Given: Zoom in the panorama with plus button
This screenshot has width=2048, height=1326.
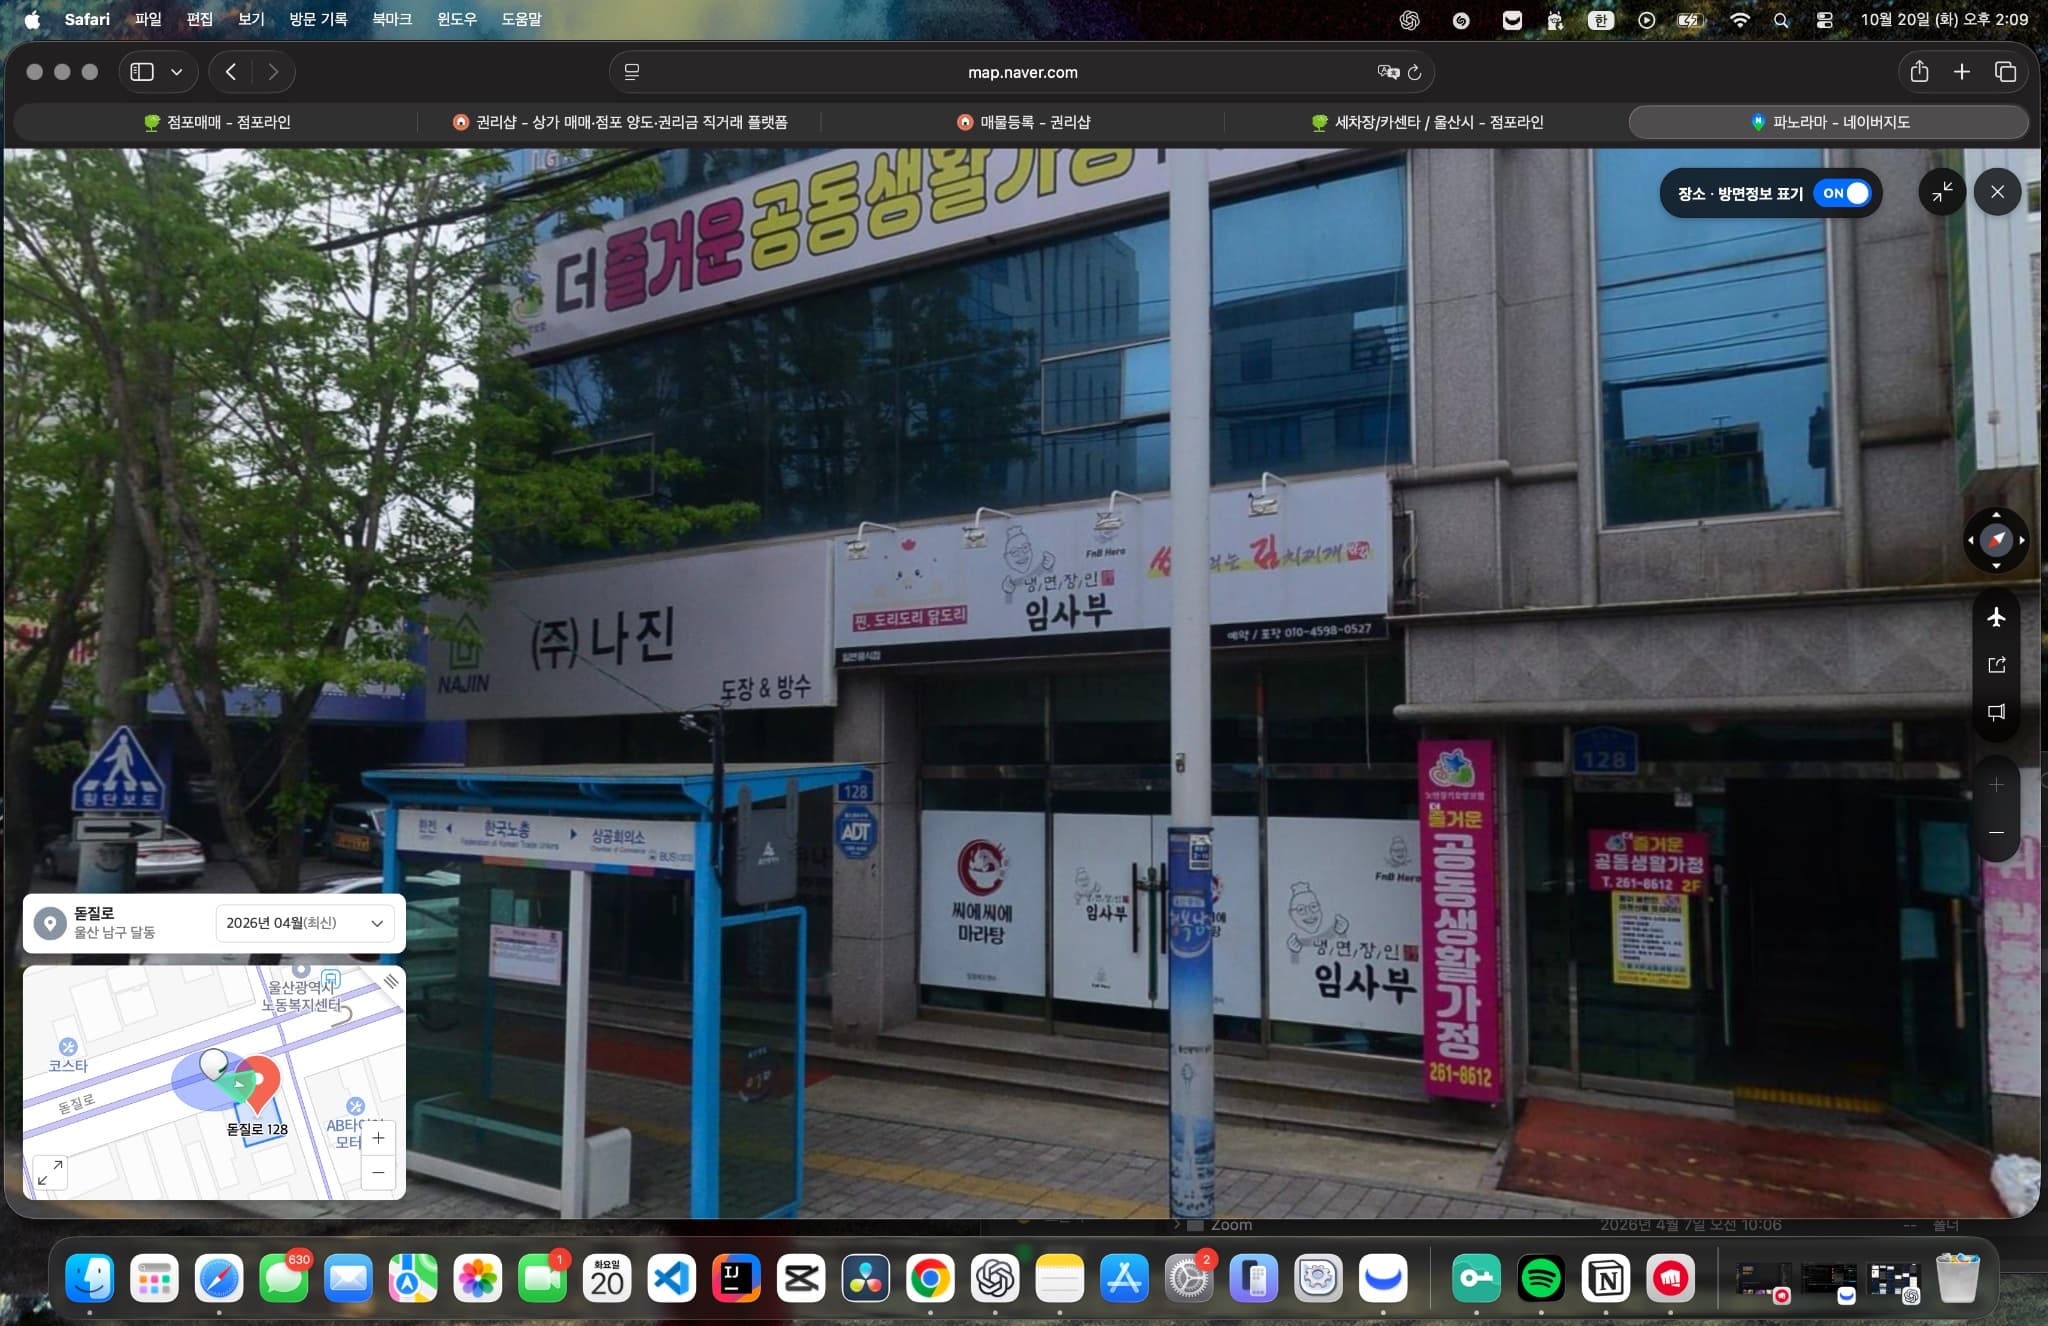Looking at the screenshot, I should [1996, 785].
